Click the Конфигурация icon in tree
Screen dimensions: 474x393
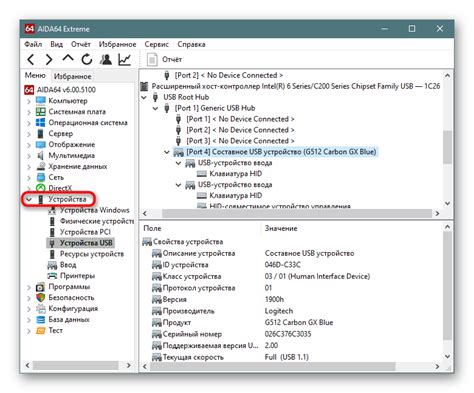point(40,309)
